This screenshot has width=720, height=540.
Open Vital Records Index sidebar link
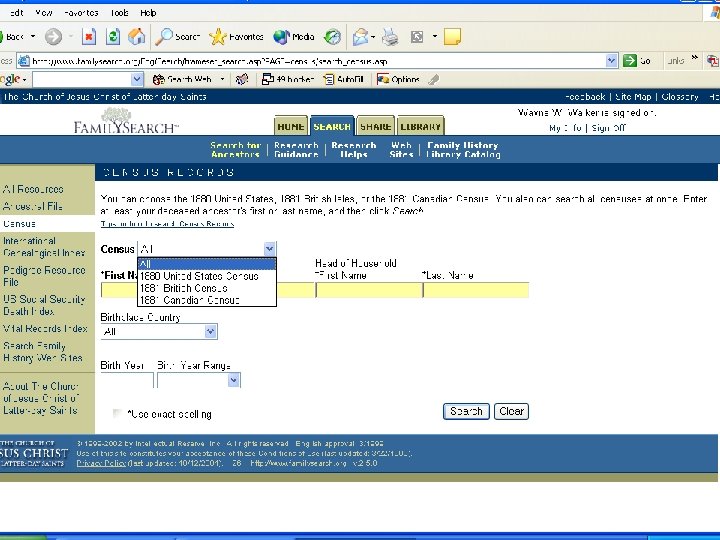(x=45, y=329)
